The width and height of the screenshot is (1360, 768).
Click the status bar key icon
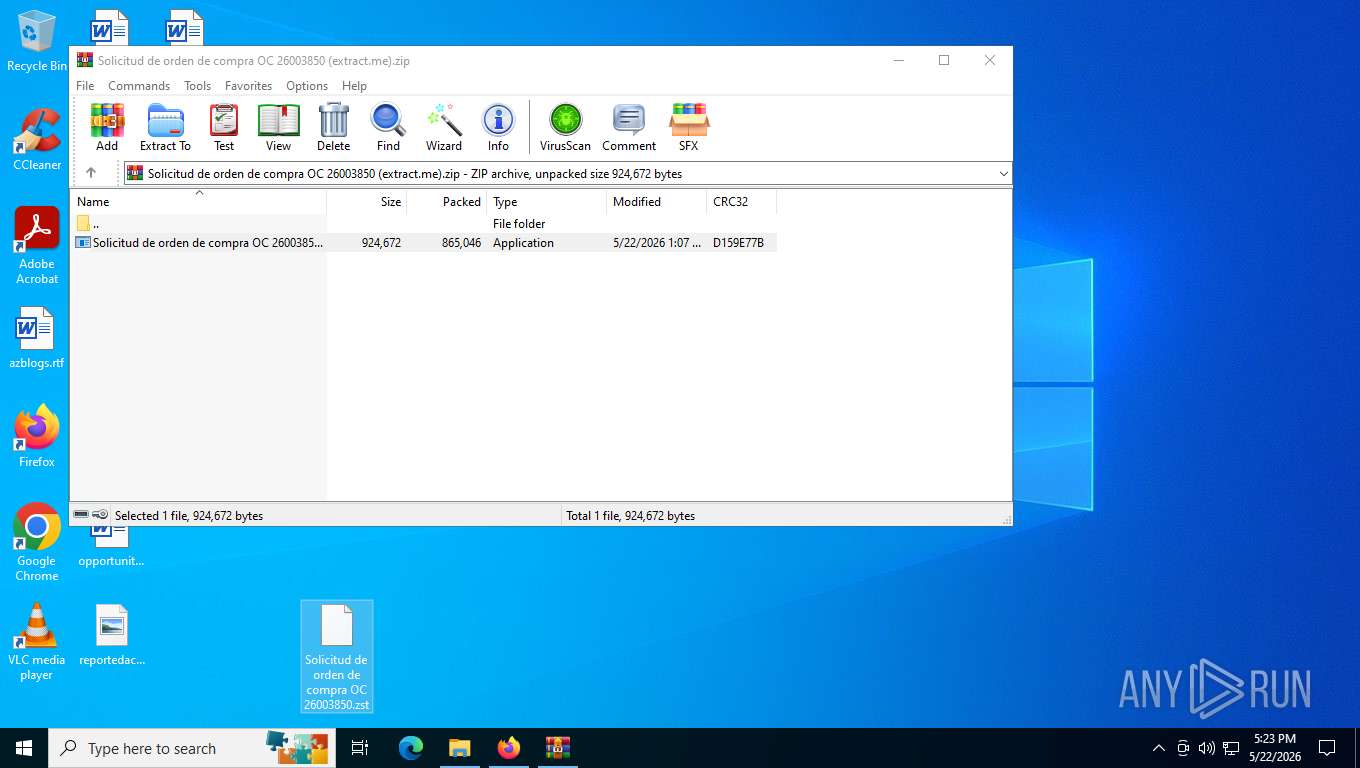pos(101,515)
